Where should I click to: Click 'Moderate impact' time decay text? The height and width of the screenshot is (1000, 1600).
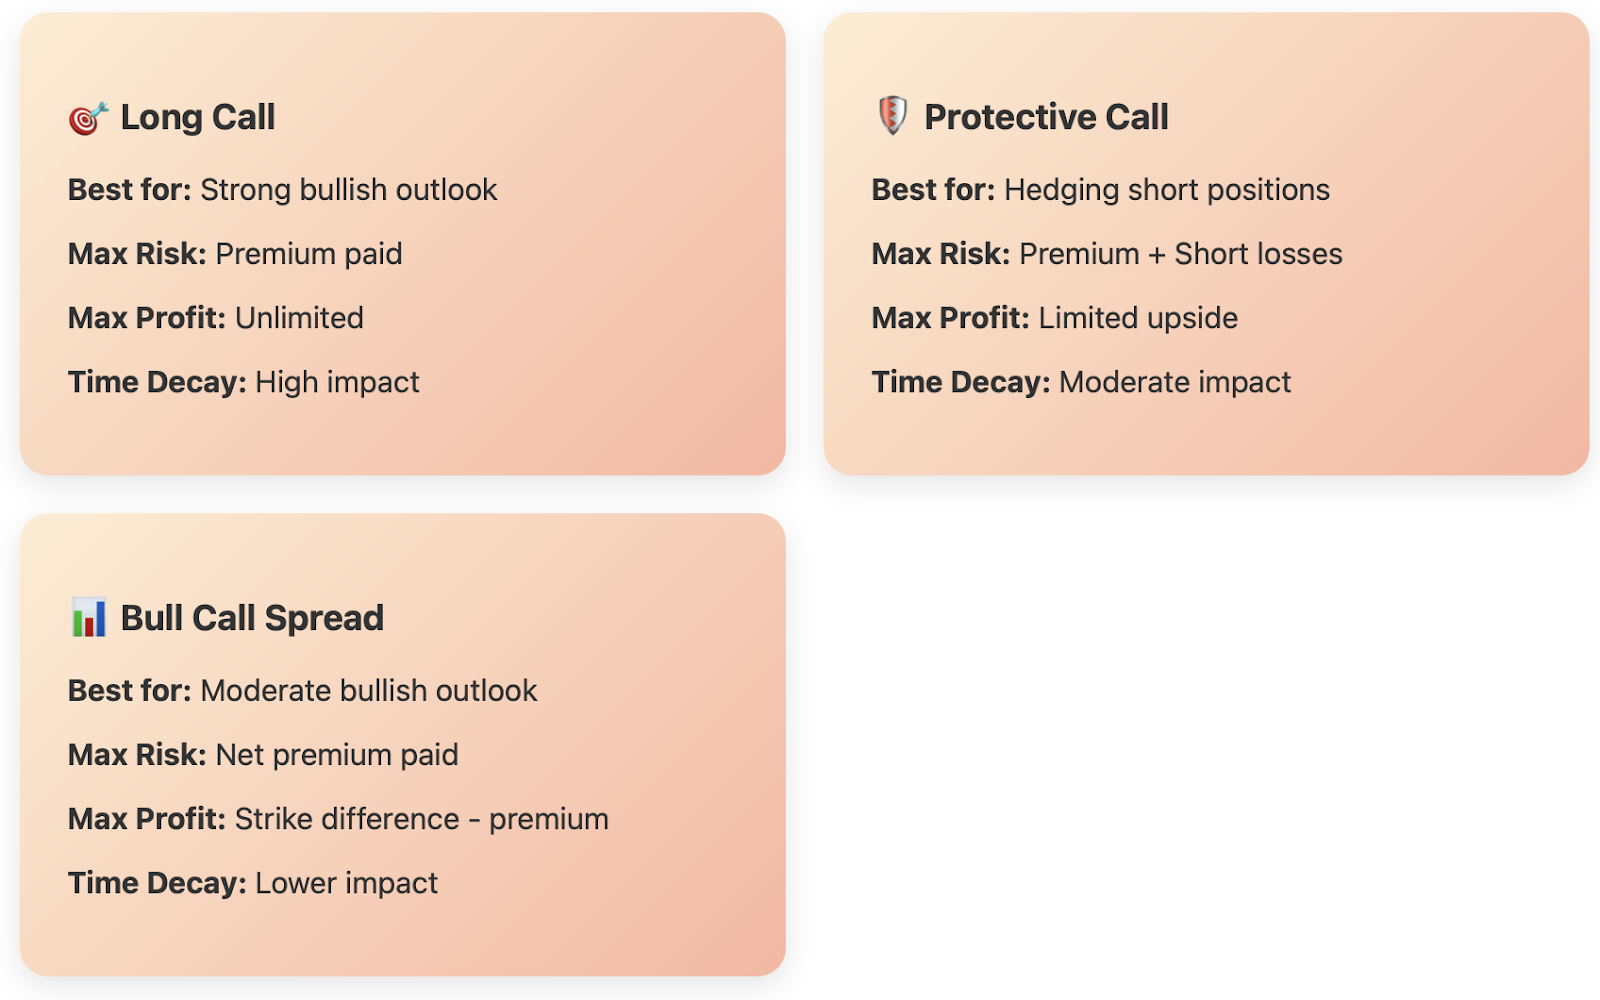(x=1175, y=382)
